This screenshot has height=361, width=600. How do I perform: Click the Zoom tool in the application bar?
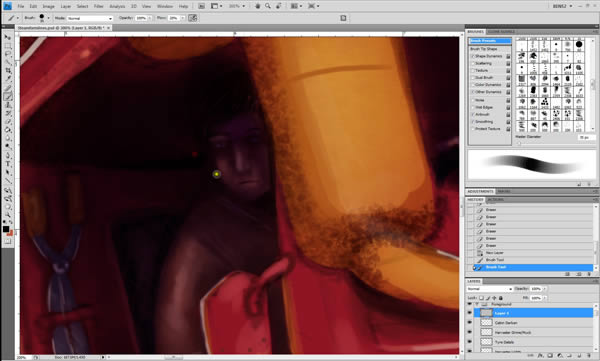click(x=268, y=6)
